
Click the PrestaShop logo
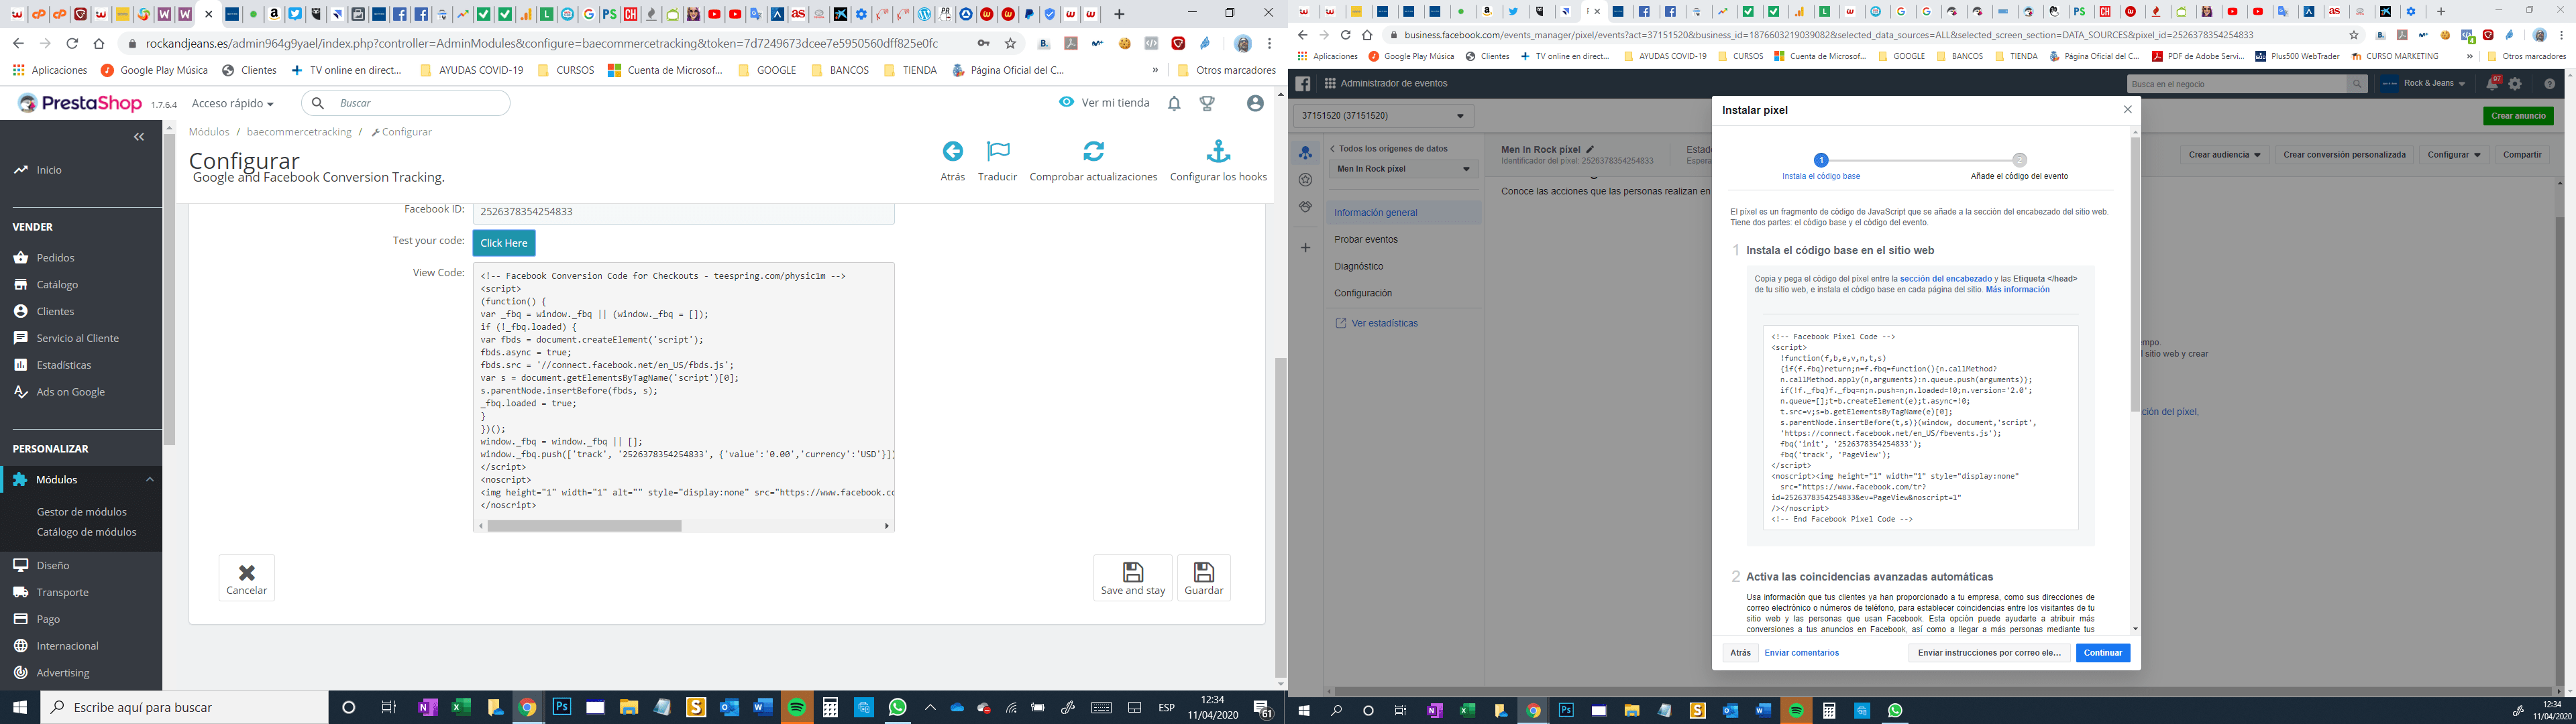80,103
